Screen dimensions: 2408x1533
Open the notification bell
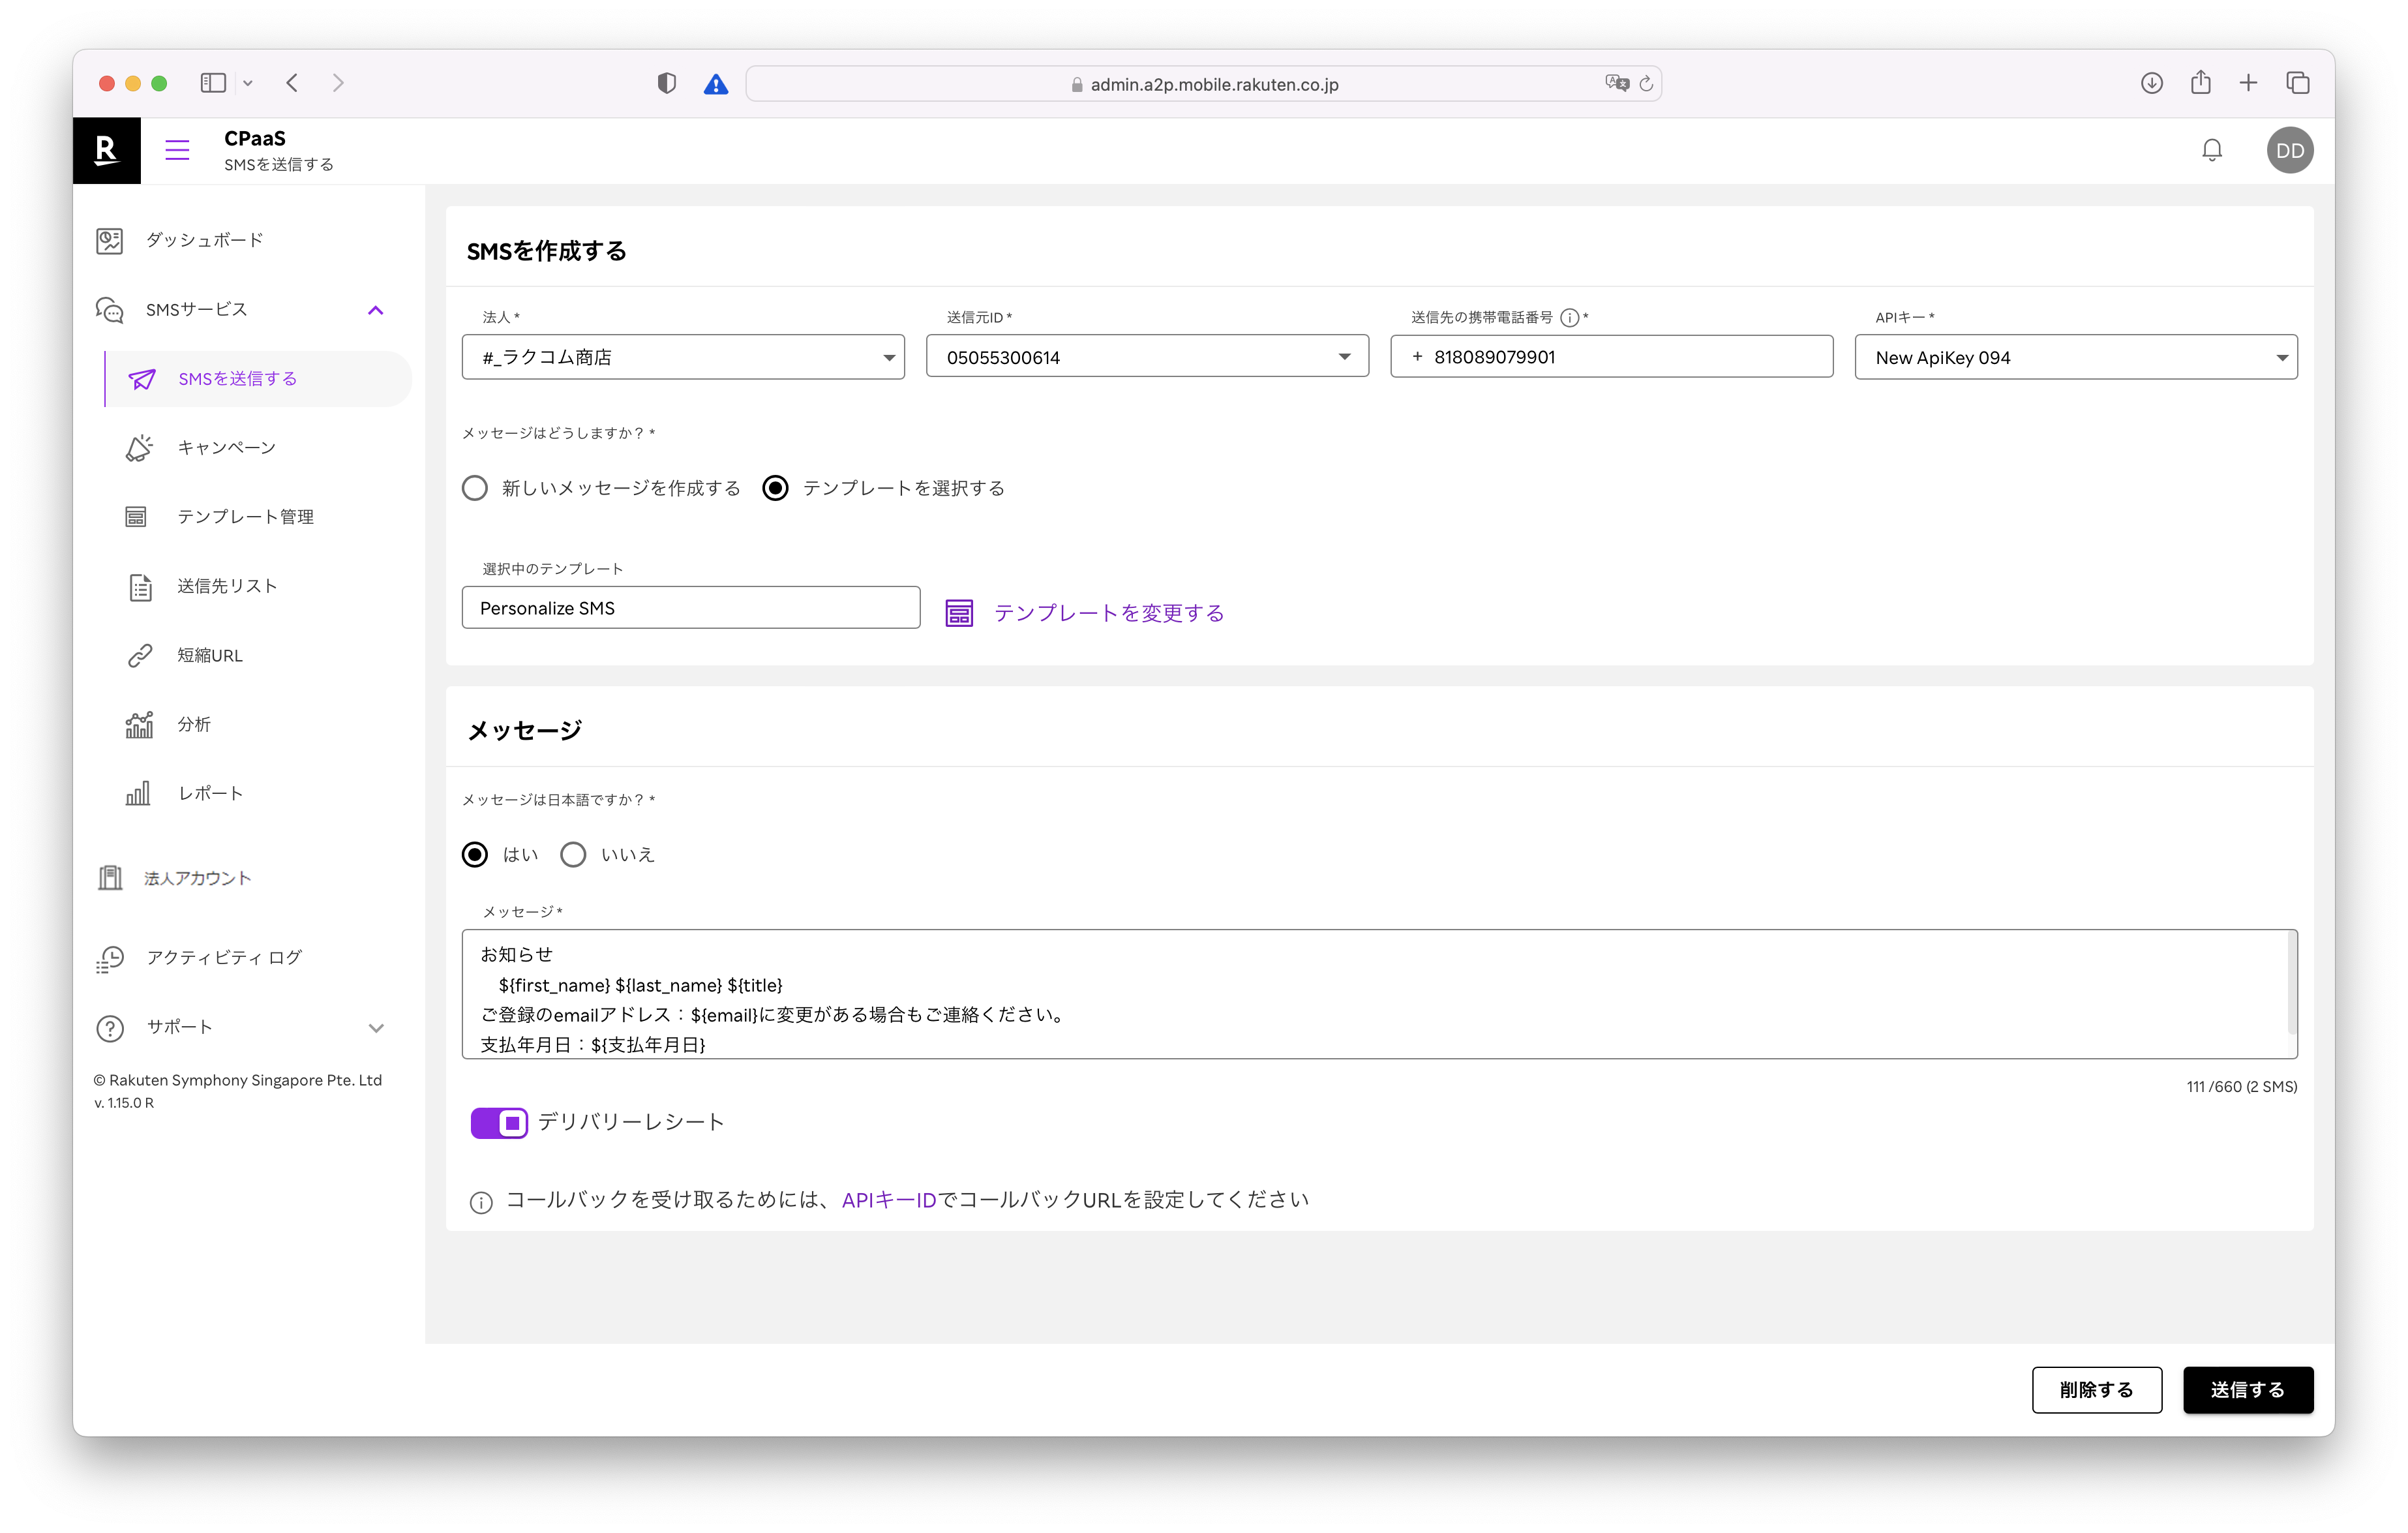[x=2212, y=150]
